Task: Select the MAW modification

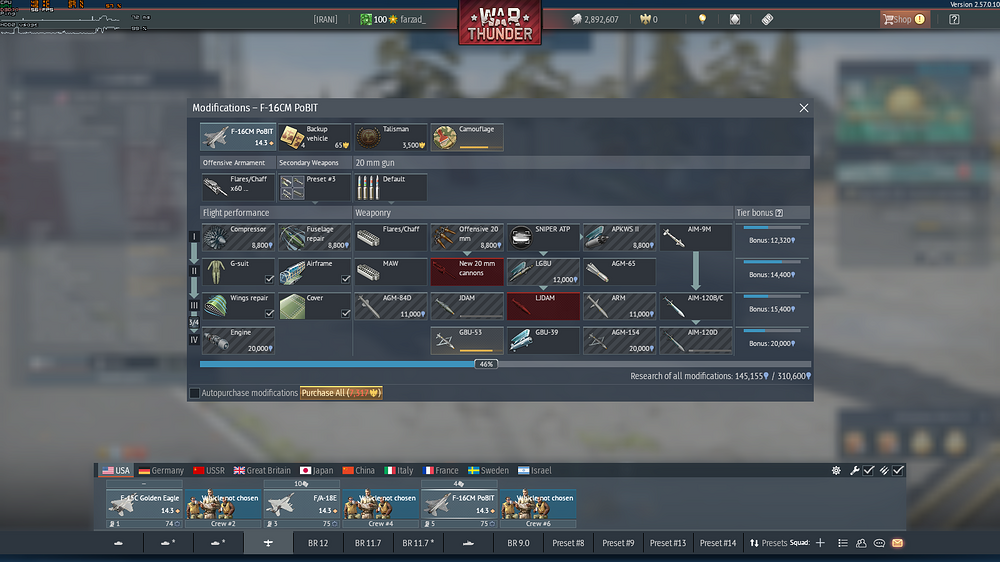Action: [391, 272]
